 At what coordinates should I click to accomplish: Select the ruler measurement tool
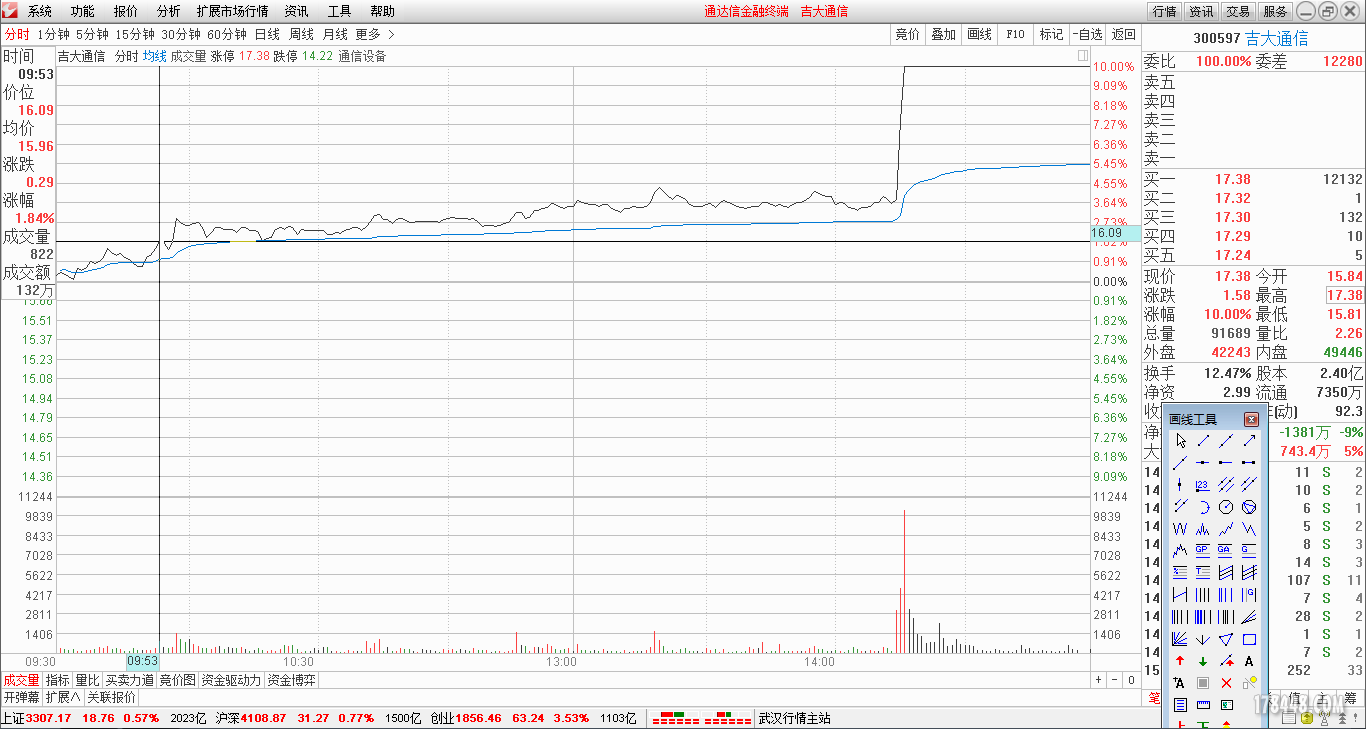tap(1203, 705)
